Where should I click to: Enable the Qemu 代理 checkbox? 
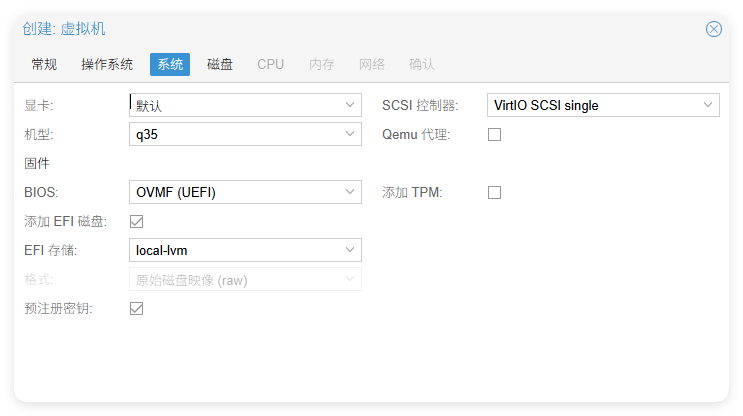pyautogui.click(x=494, y=135)
